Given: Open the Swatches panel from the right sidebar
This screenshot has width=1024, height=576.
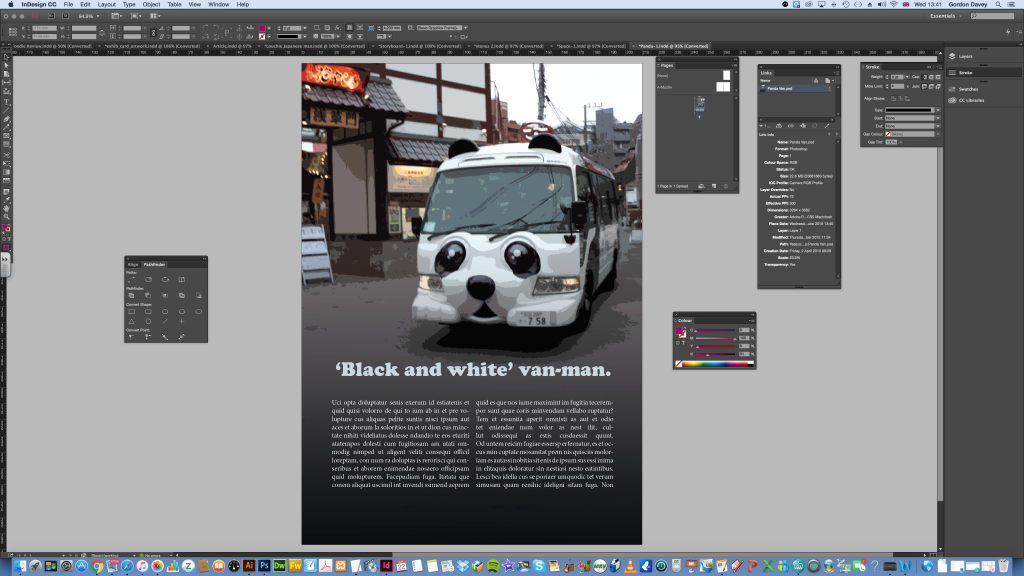Looking at the screenshot, I should (x=966, y=89).
